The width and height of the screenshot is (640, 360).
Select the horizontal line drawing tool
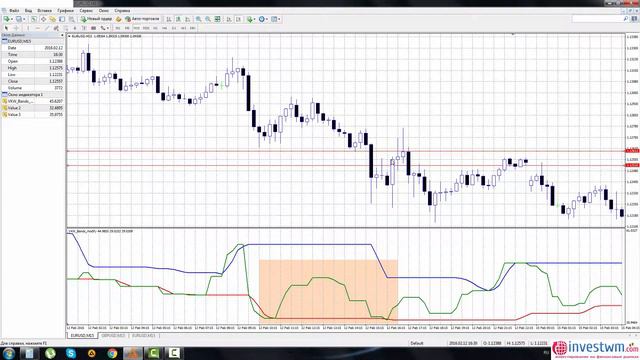click(38, 28)
